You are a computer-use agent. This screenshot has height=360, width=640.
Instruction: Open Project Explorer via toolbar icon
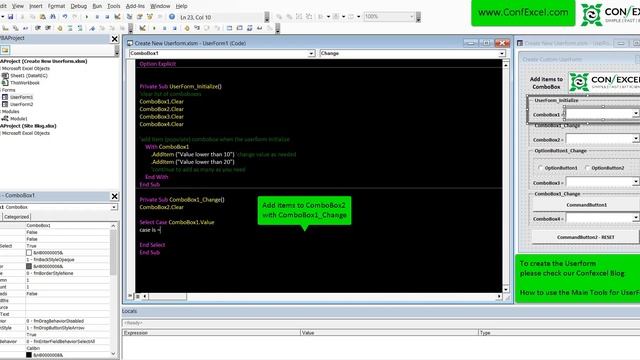click(129, 17)
